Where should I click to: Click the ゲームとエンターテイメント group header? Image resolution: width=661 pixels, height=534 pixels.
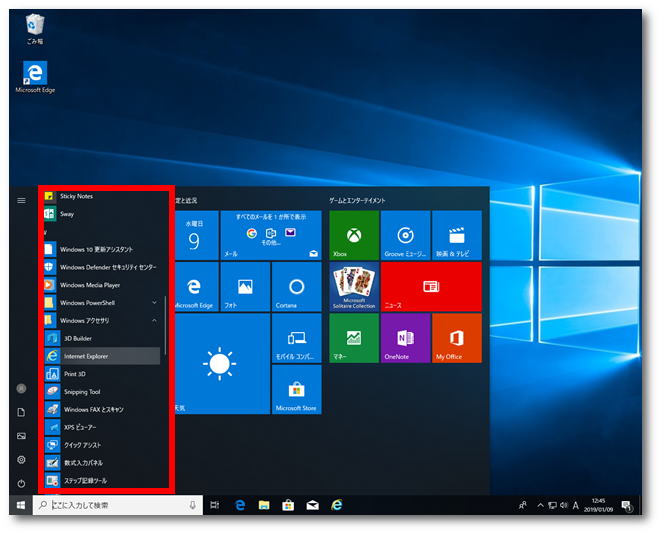point(357,201)
